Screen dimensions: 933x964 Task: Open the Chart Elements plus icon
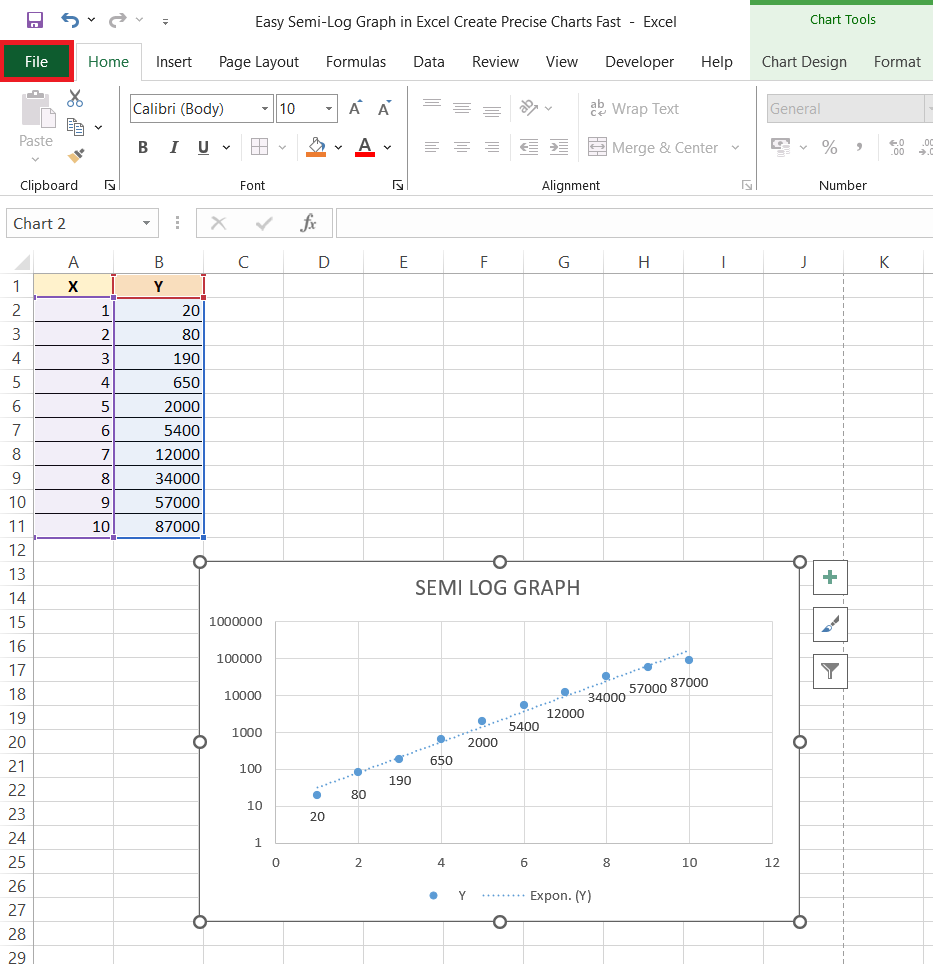(829, 577)
